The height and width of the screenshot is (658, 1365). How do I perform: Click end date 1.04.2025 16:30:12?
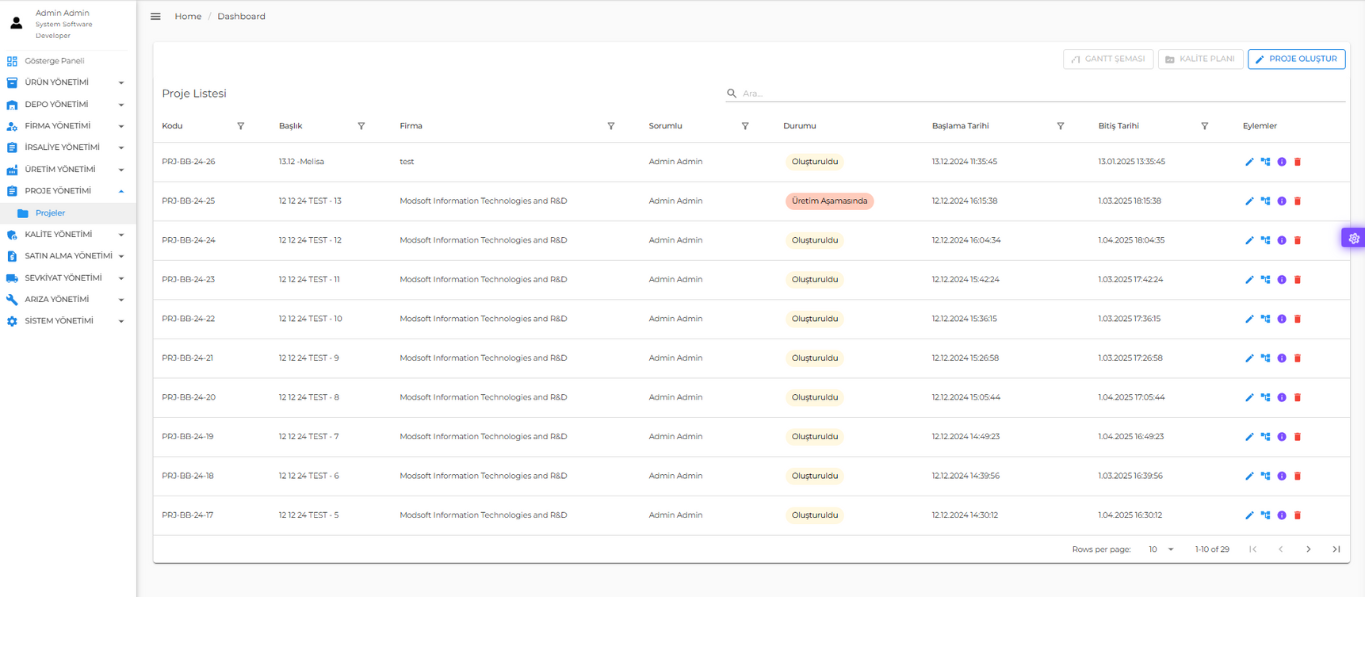coord(1130,516)
